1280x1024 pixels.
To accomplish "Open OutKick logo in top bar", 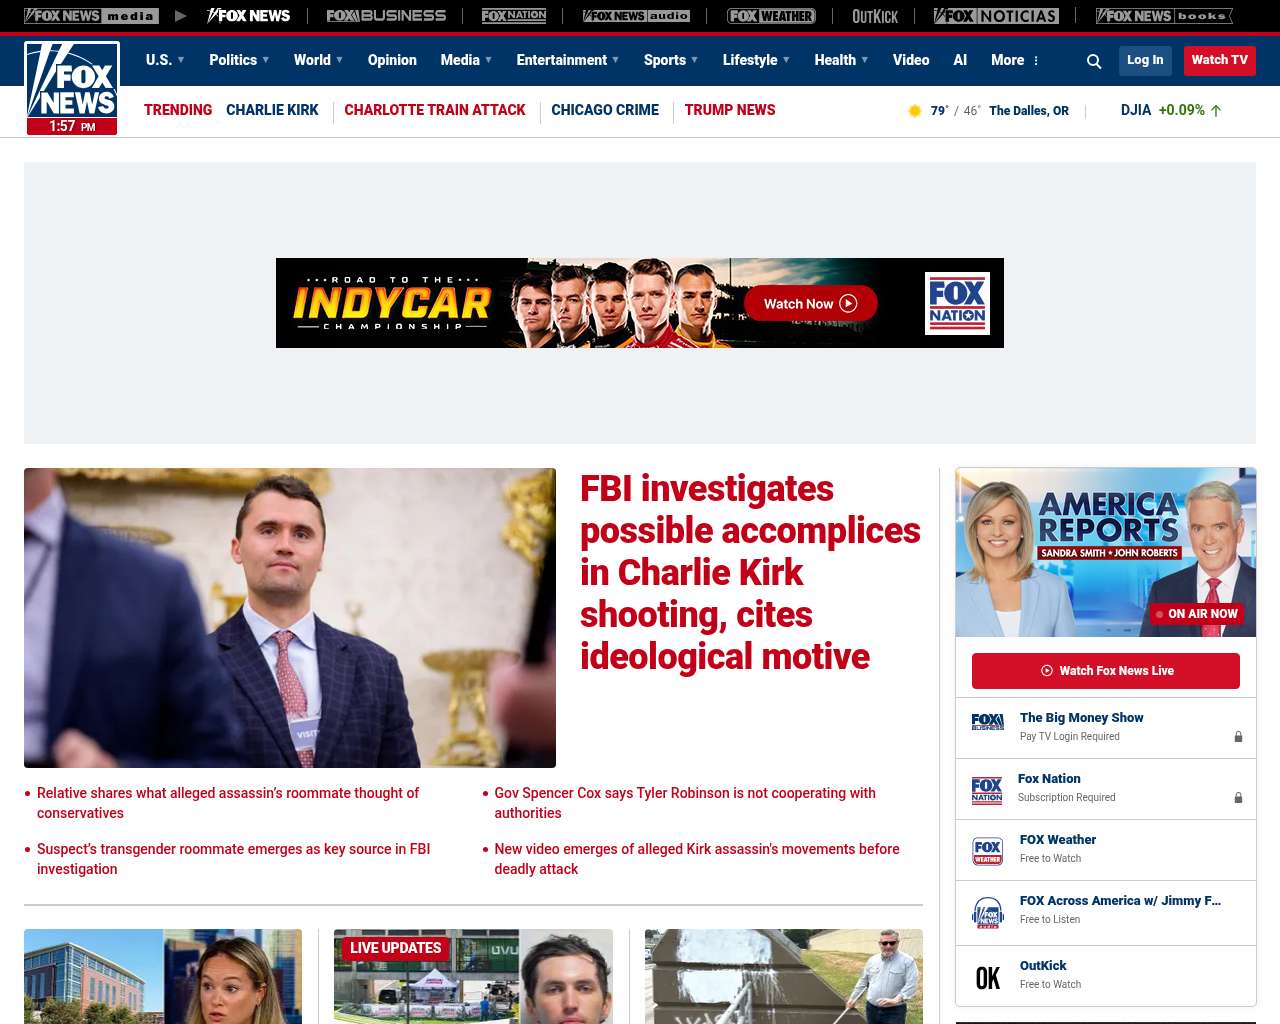I will coord(875,16).
